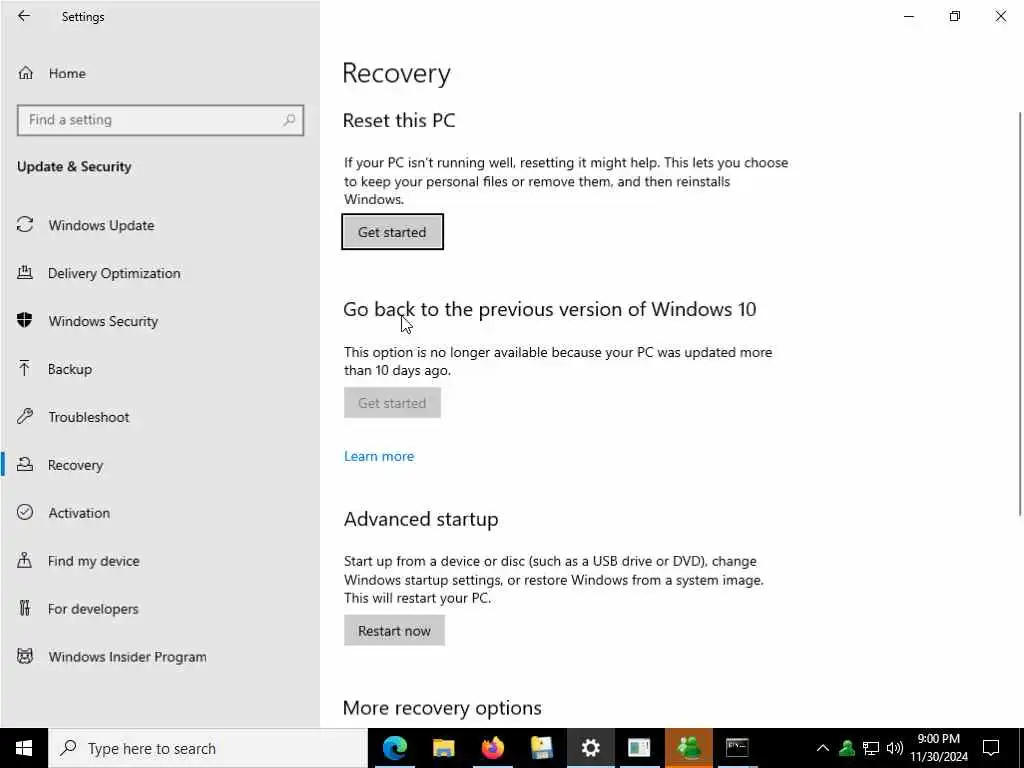Screen dimensions: 1024x768
Task: Click the Activation checkmark icon
Action: pyautogui.click(x=25, y=512)
